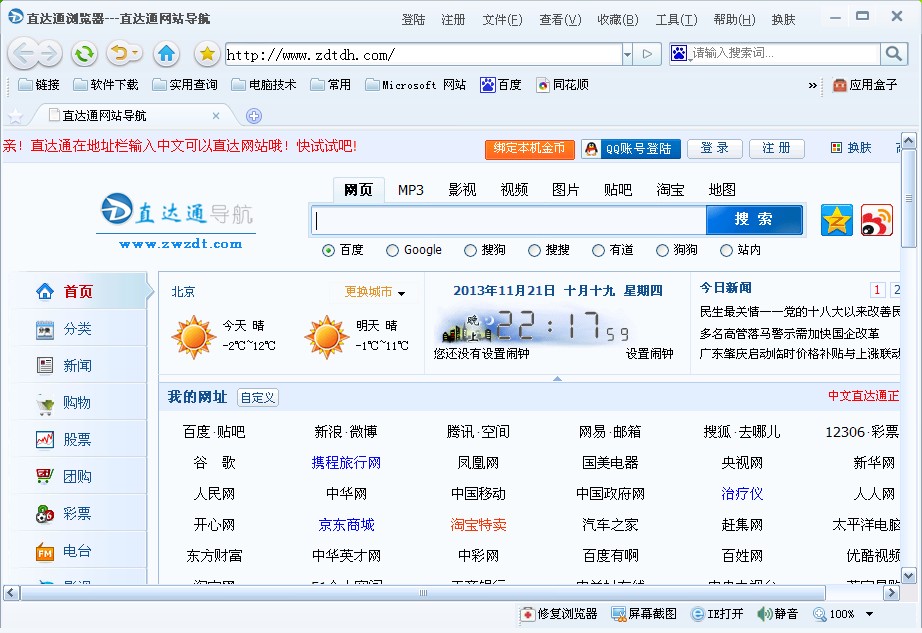Expand the bookmarks bar overflow chevron
The width and height of the screenshot is (922, 633).
tap(812, 85)
